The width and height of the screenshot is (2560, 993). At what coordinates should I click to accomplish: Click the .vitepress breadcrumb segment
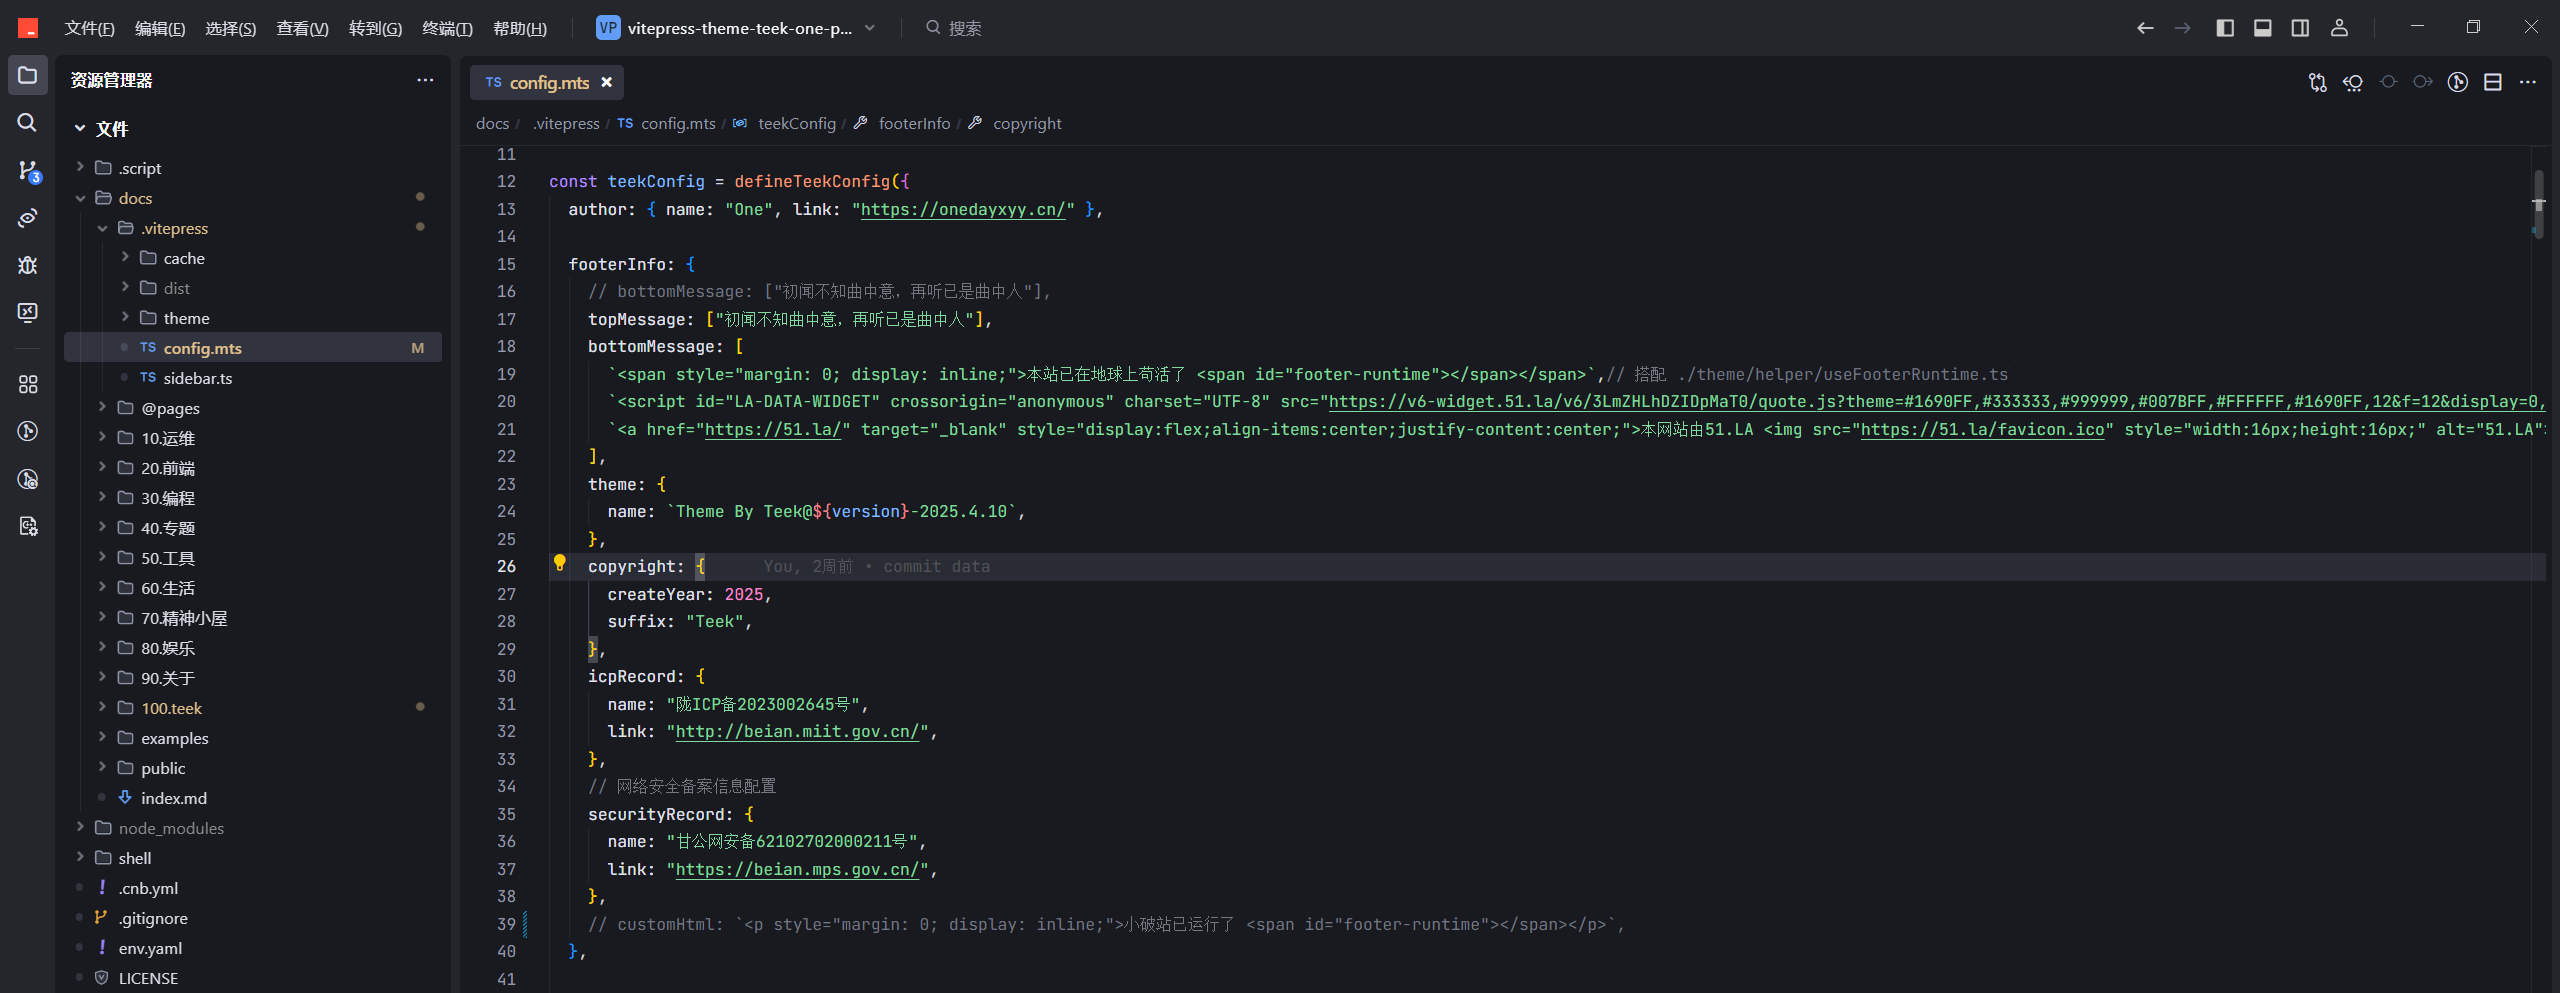point(566,123)
